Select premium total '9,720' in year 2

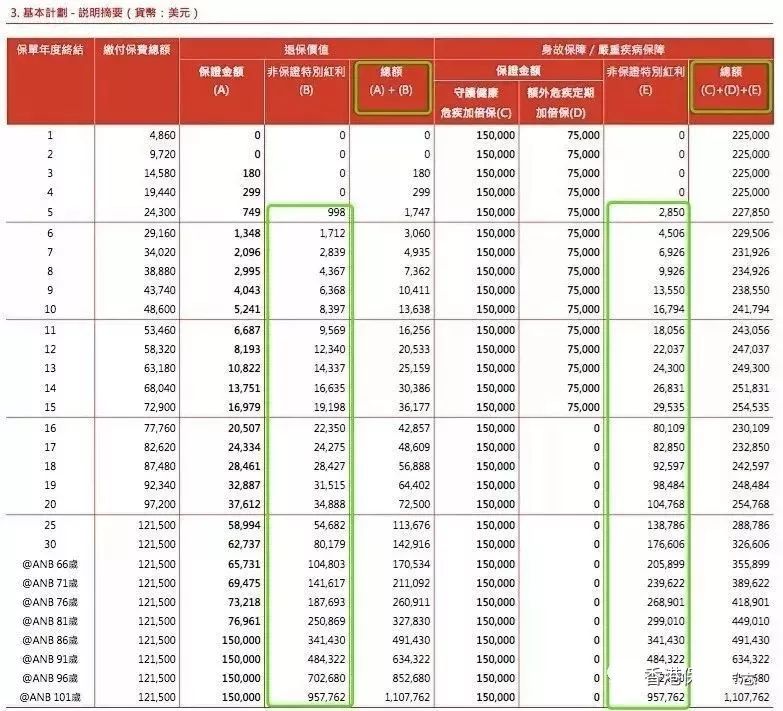pyautogui.click(x=162, y=154)
